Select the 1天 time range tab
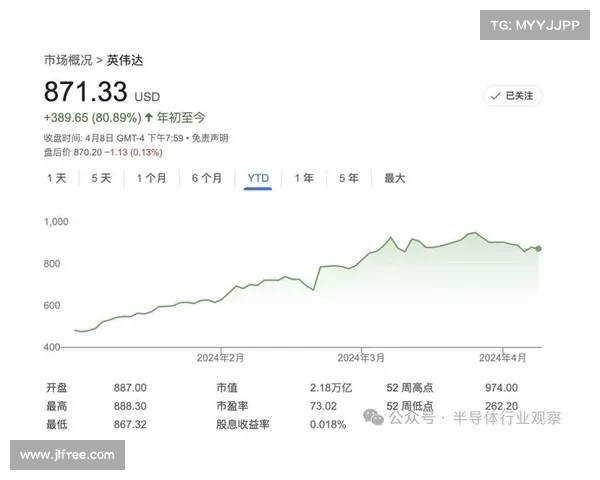The height and width of the screenshot is (480, 600). click(56, 178)
